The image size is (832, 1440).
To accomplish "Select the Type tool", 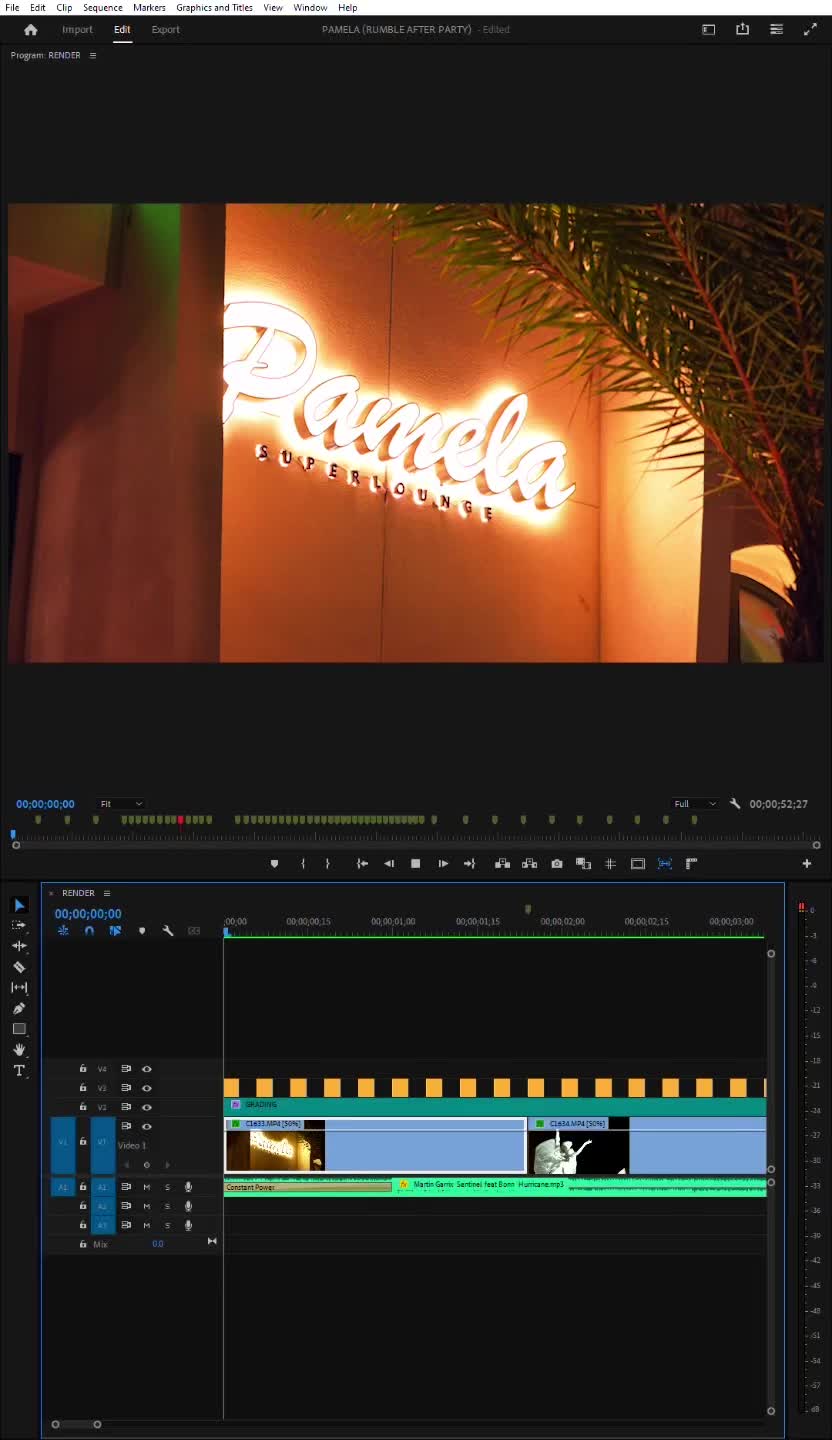I will click(19, 1071).
